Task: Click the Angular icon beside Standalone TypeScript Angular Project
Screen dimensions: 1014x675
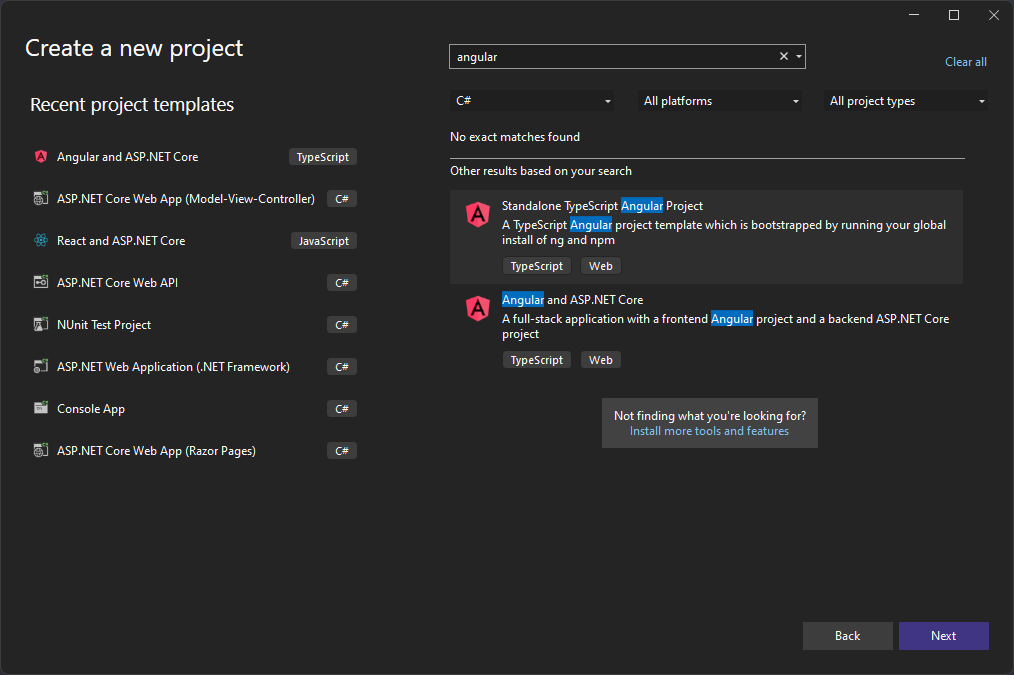Action: [477, 214]
